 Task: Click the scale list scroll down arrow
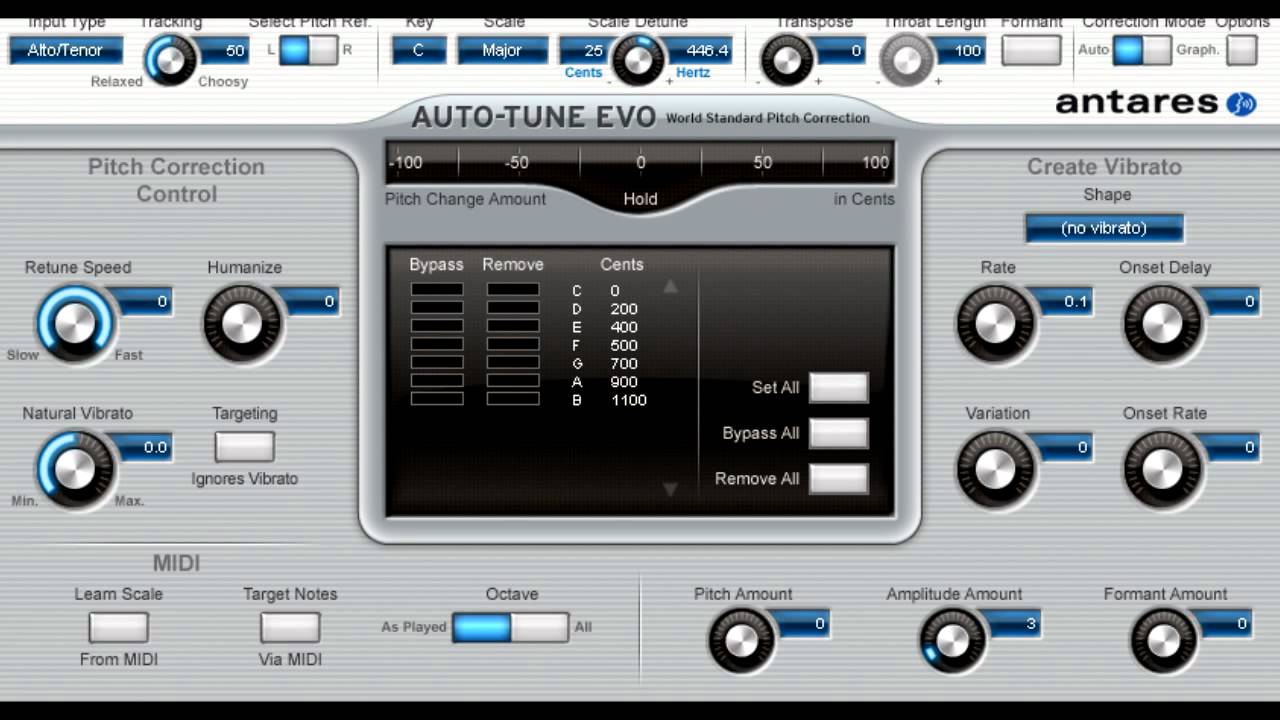click(670, 489)
